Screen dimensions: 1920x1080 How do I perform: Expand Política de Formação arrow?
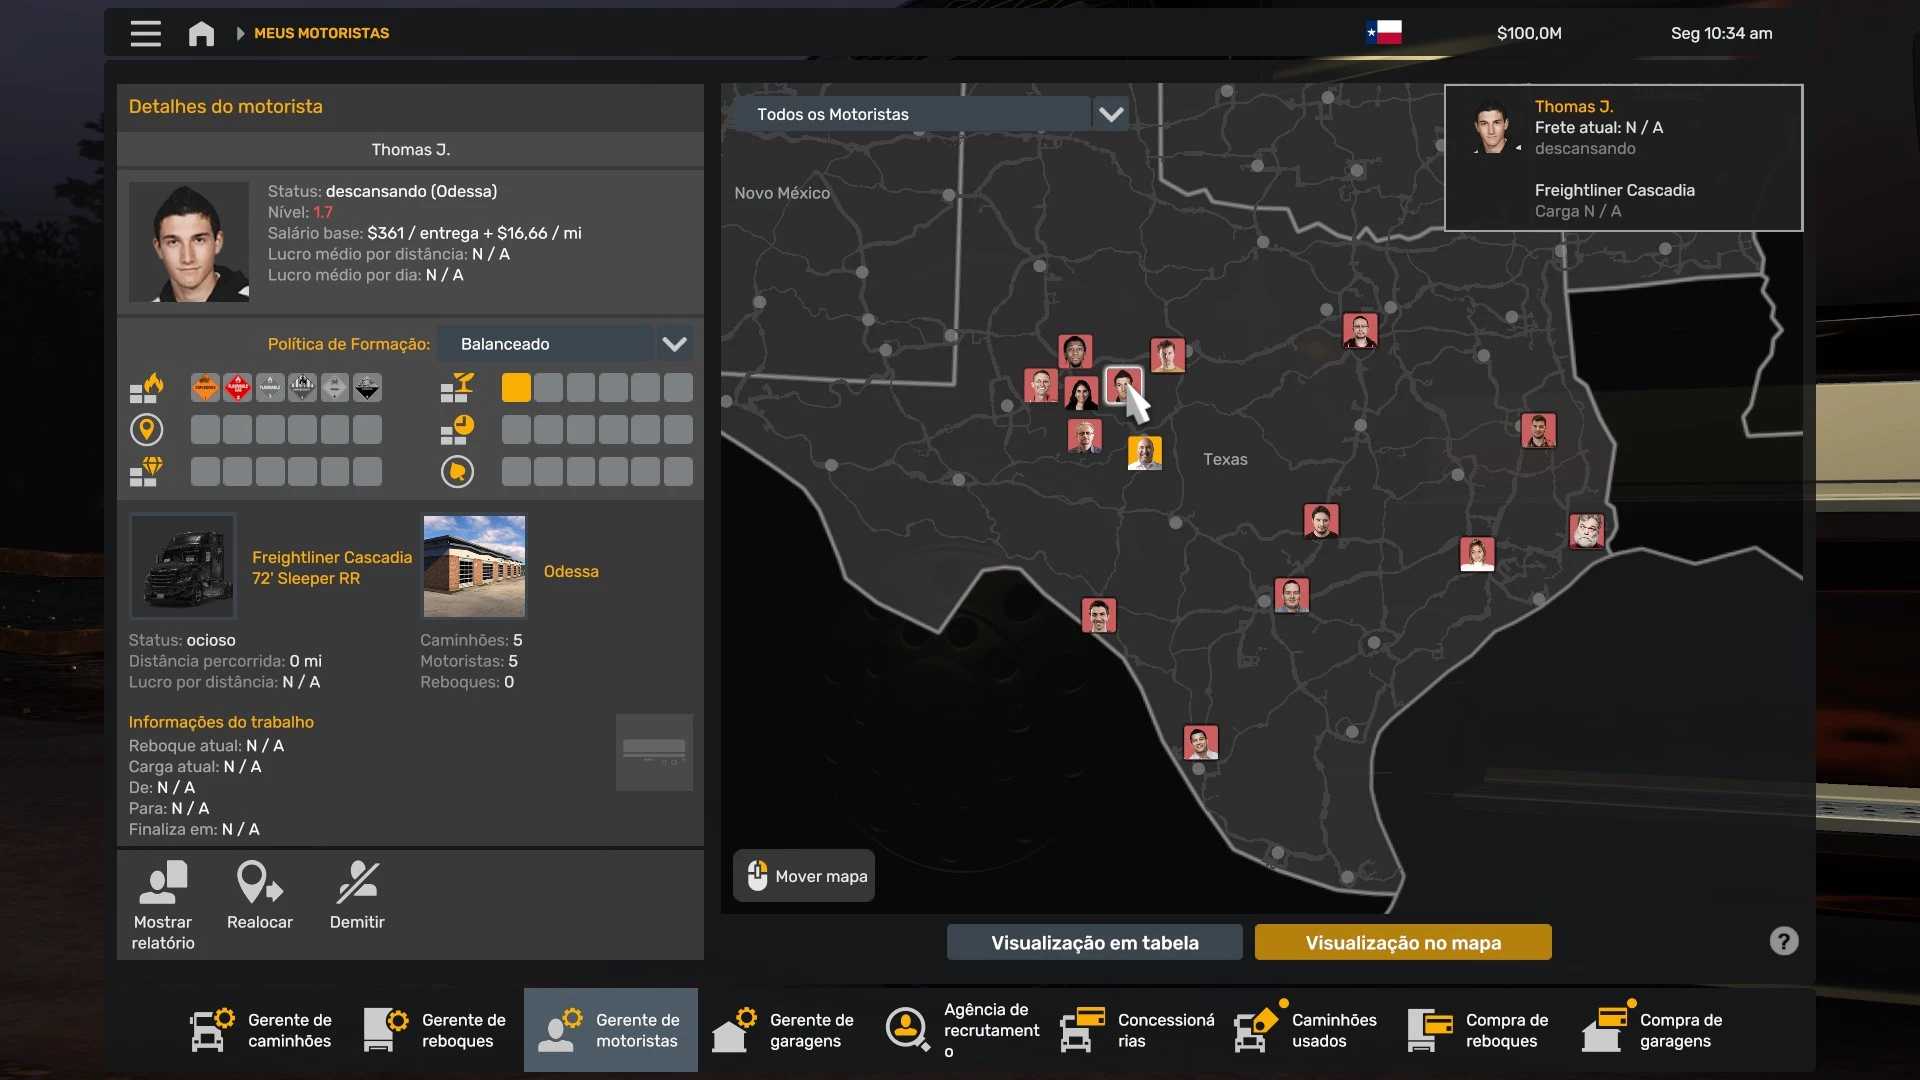(x=675, y=344)
